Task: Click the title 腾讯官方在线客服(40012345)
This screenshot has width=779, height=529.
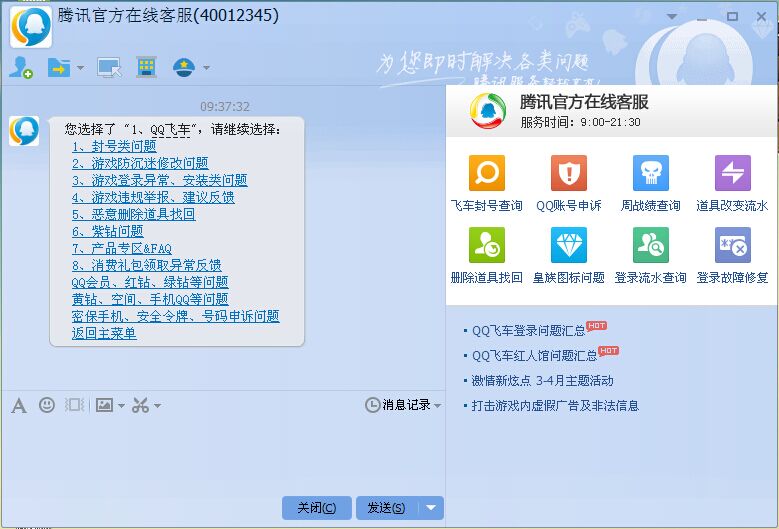Action: (168, 15)
